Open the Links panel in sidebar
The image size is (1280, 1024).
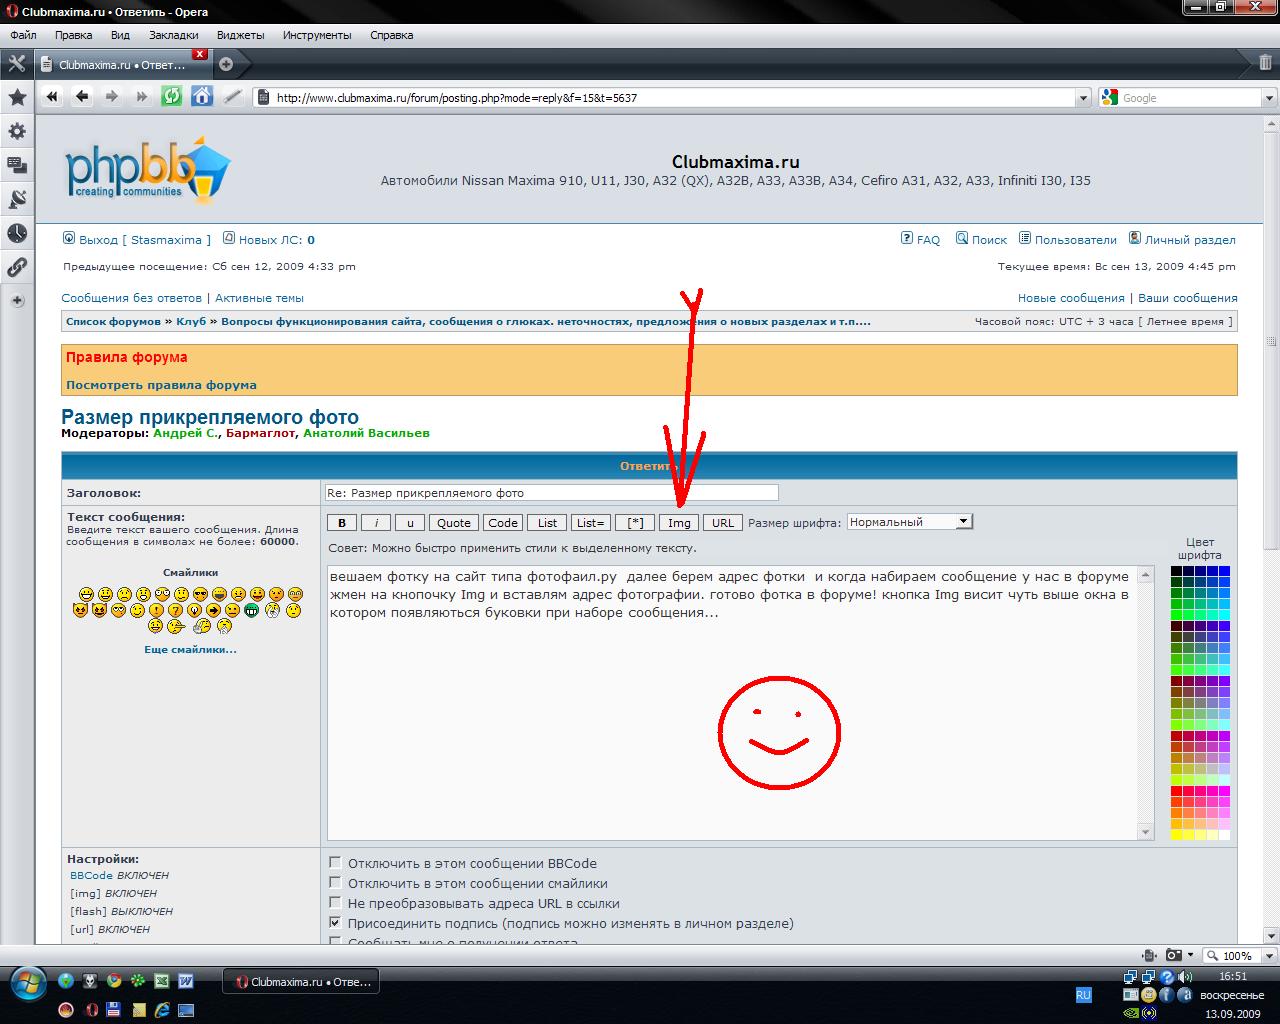click(x=17, y=267)
